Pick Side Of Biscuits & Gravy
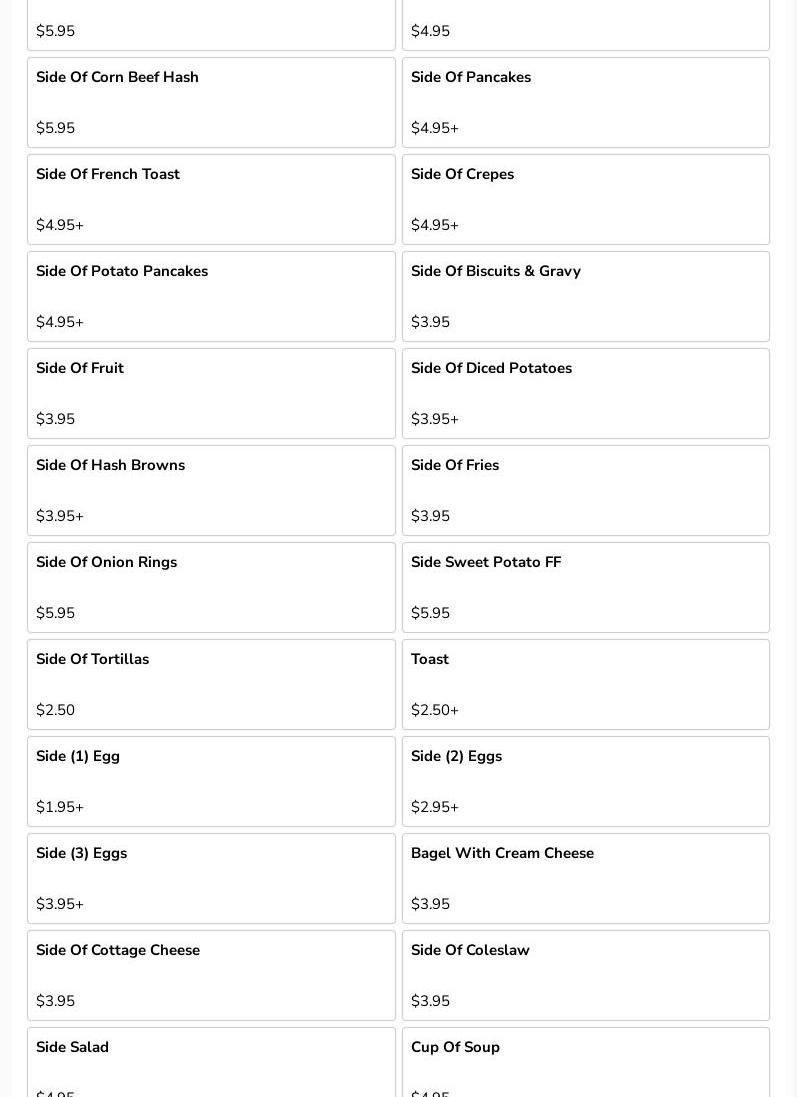 585,296
